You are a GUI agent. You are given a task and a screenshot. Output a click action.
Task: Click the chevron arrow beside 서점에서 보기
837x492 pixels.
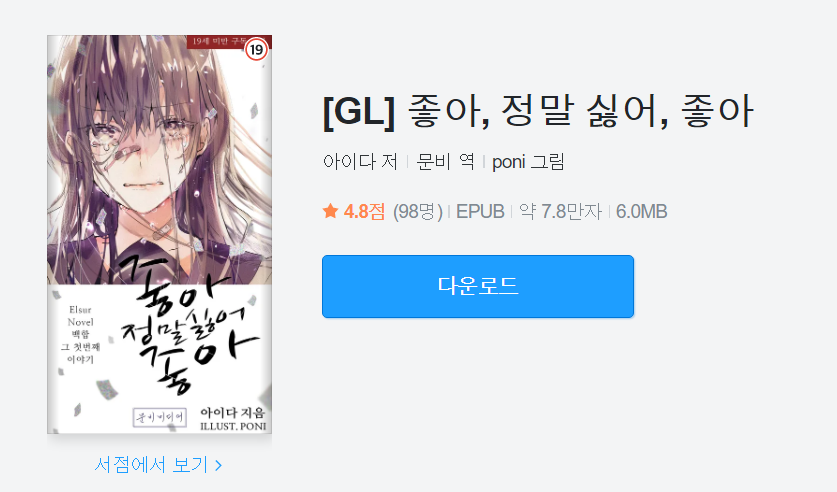[218, 465]
